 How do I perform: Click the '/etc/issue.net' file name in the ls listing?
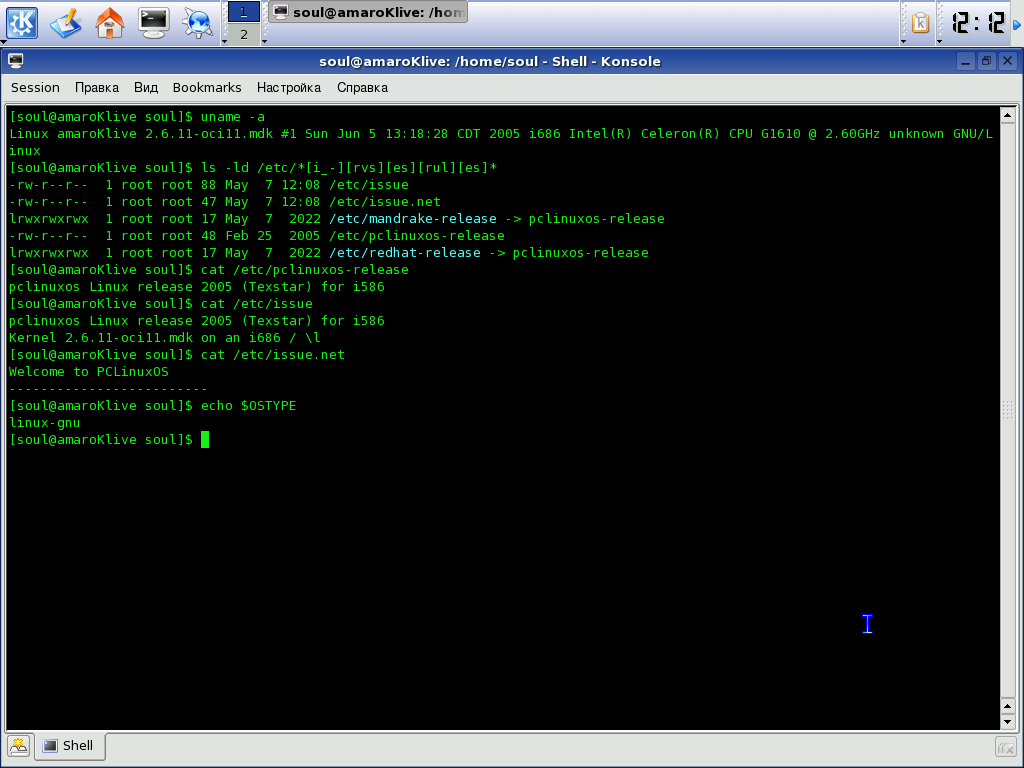pos(385,202)
